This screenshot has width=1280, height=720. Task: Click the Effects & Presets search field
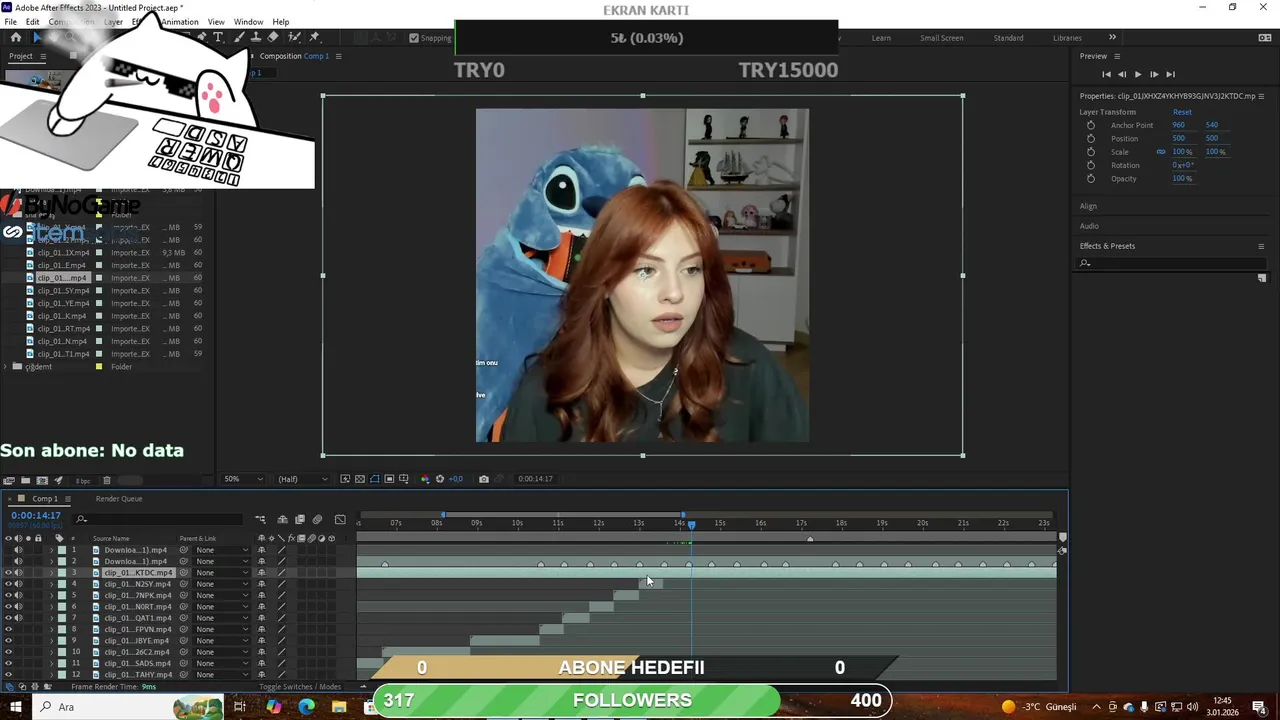1172,263
